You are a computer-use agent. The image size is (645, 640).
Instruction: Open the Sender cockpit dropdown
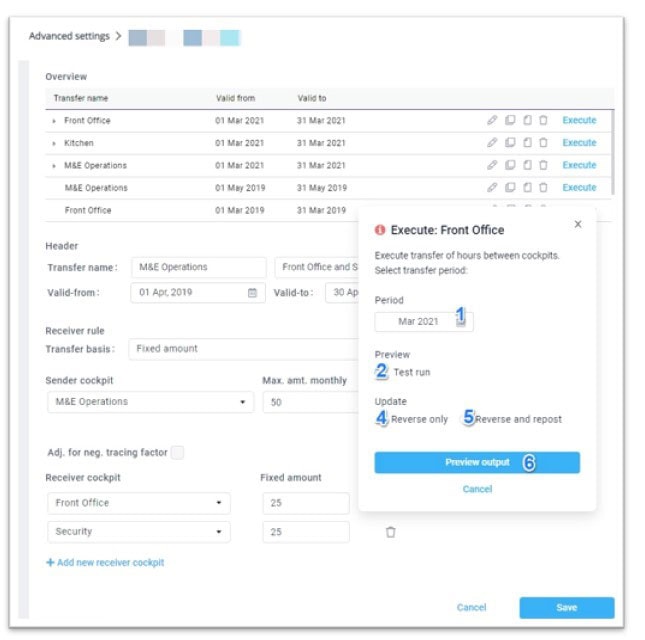tap(149, 402)
